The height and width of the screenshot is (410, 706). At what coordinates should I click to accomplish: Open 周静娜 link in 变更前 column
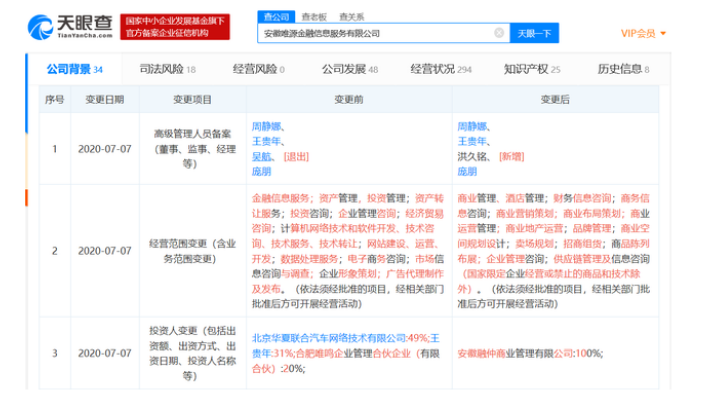[267, 126]
